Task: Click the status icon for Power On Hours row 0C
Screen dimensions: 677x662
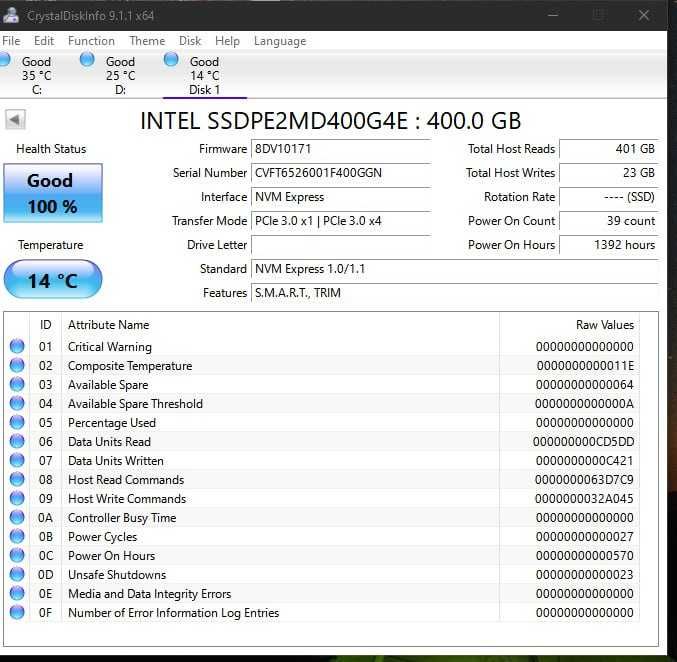Action: pos(17,555)
